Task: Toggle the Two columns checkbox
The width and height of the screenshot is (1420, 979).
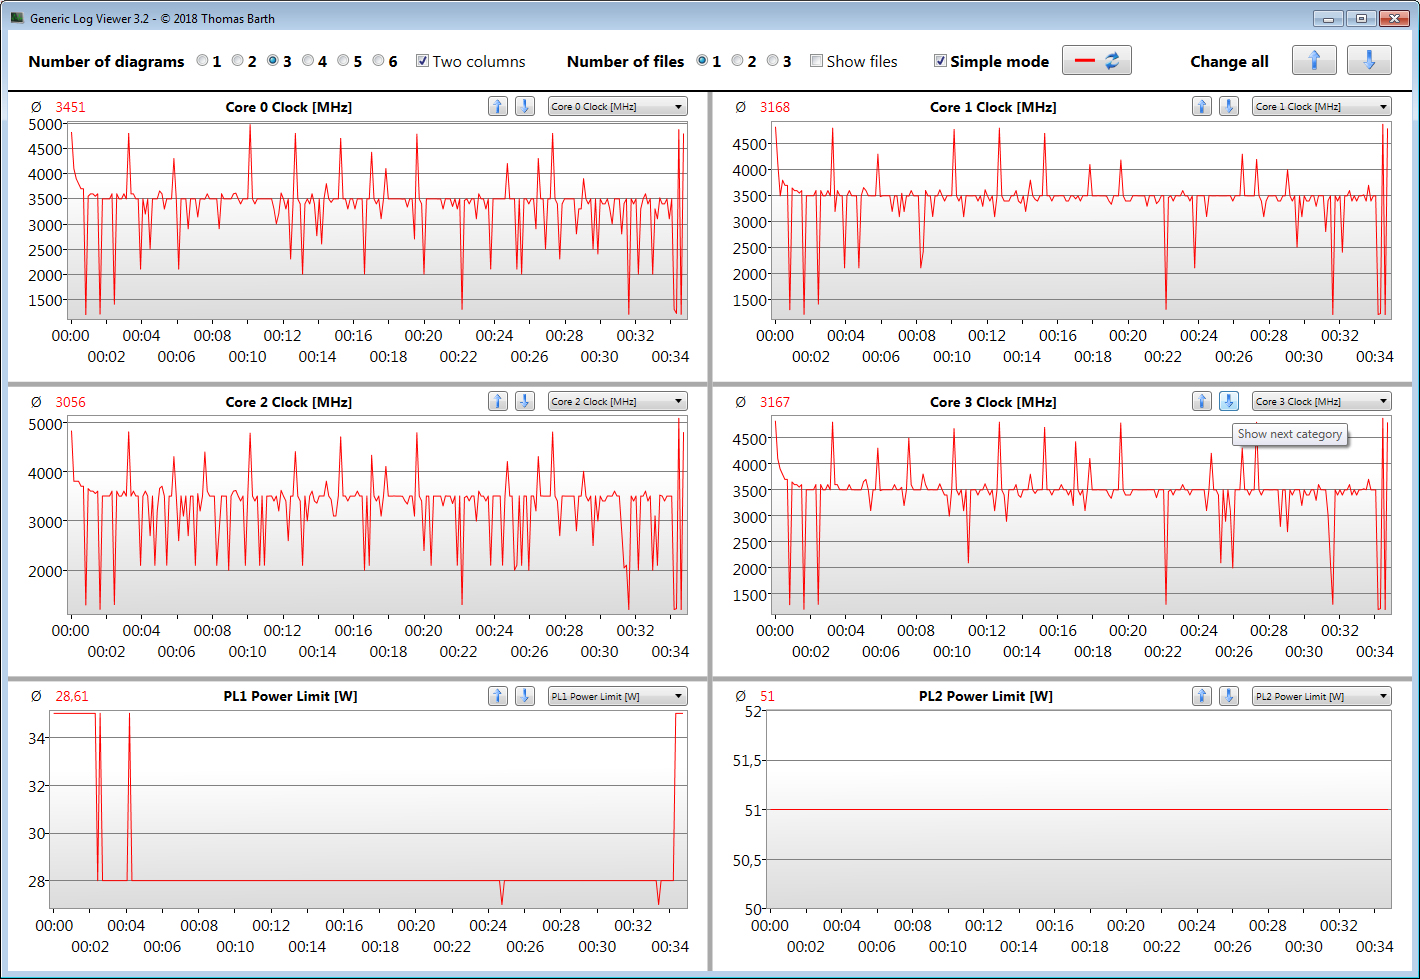Action: click(423, 61)
